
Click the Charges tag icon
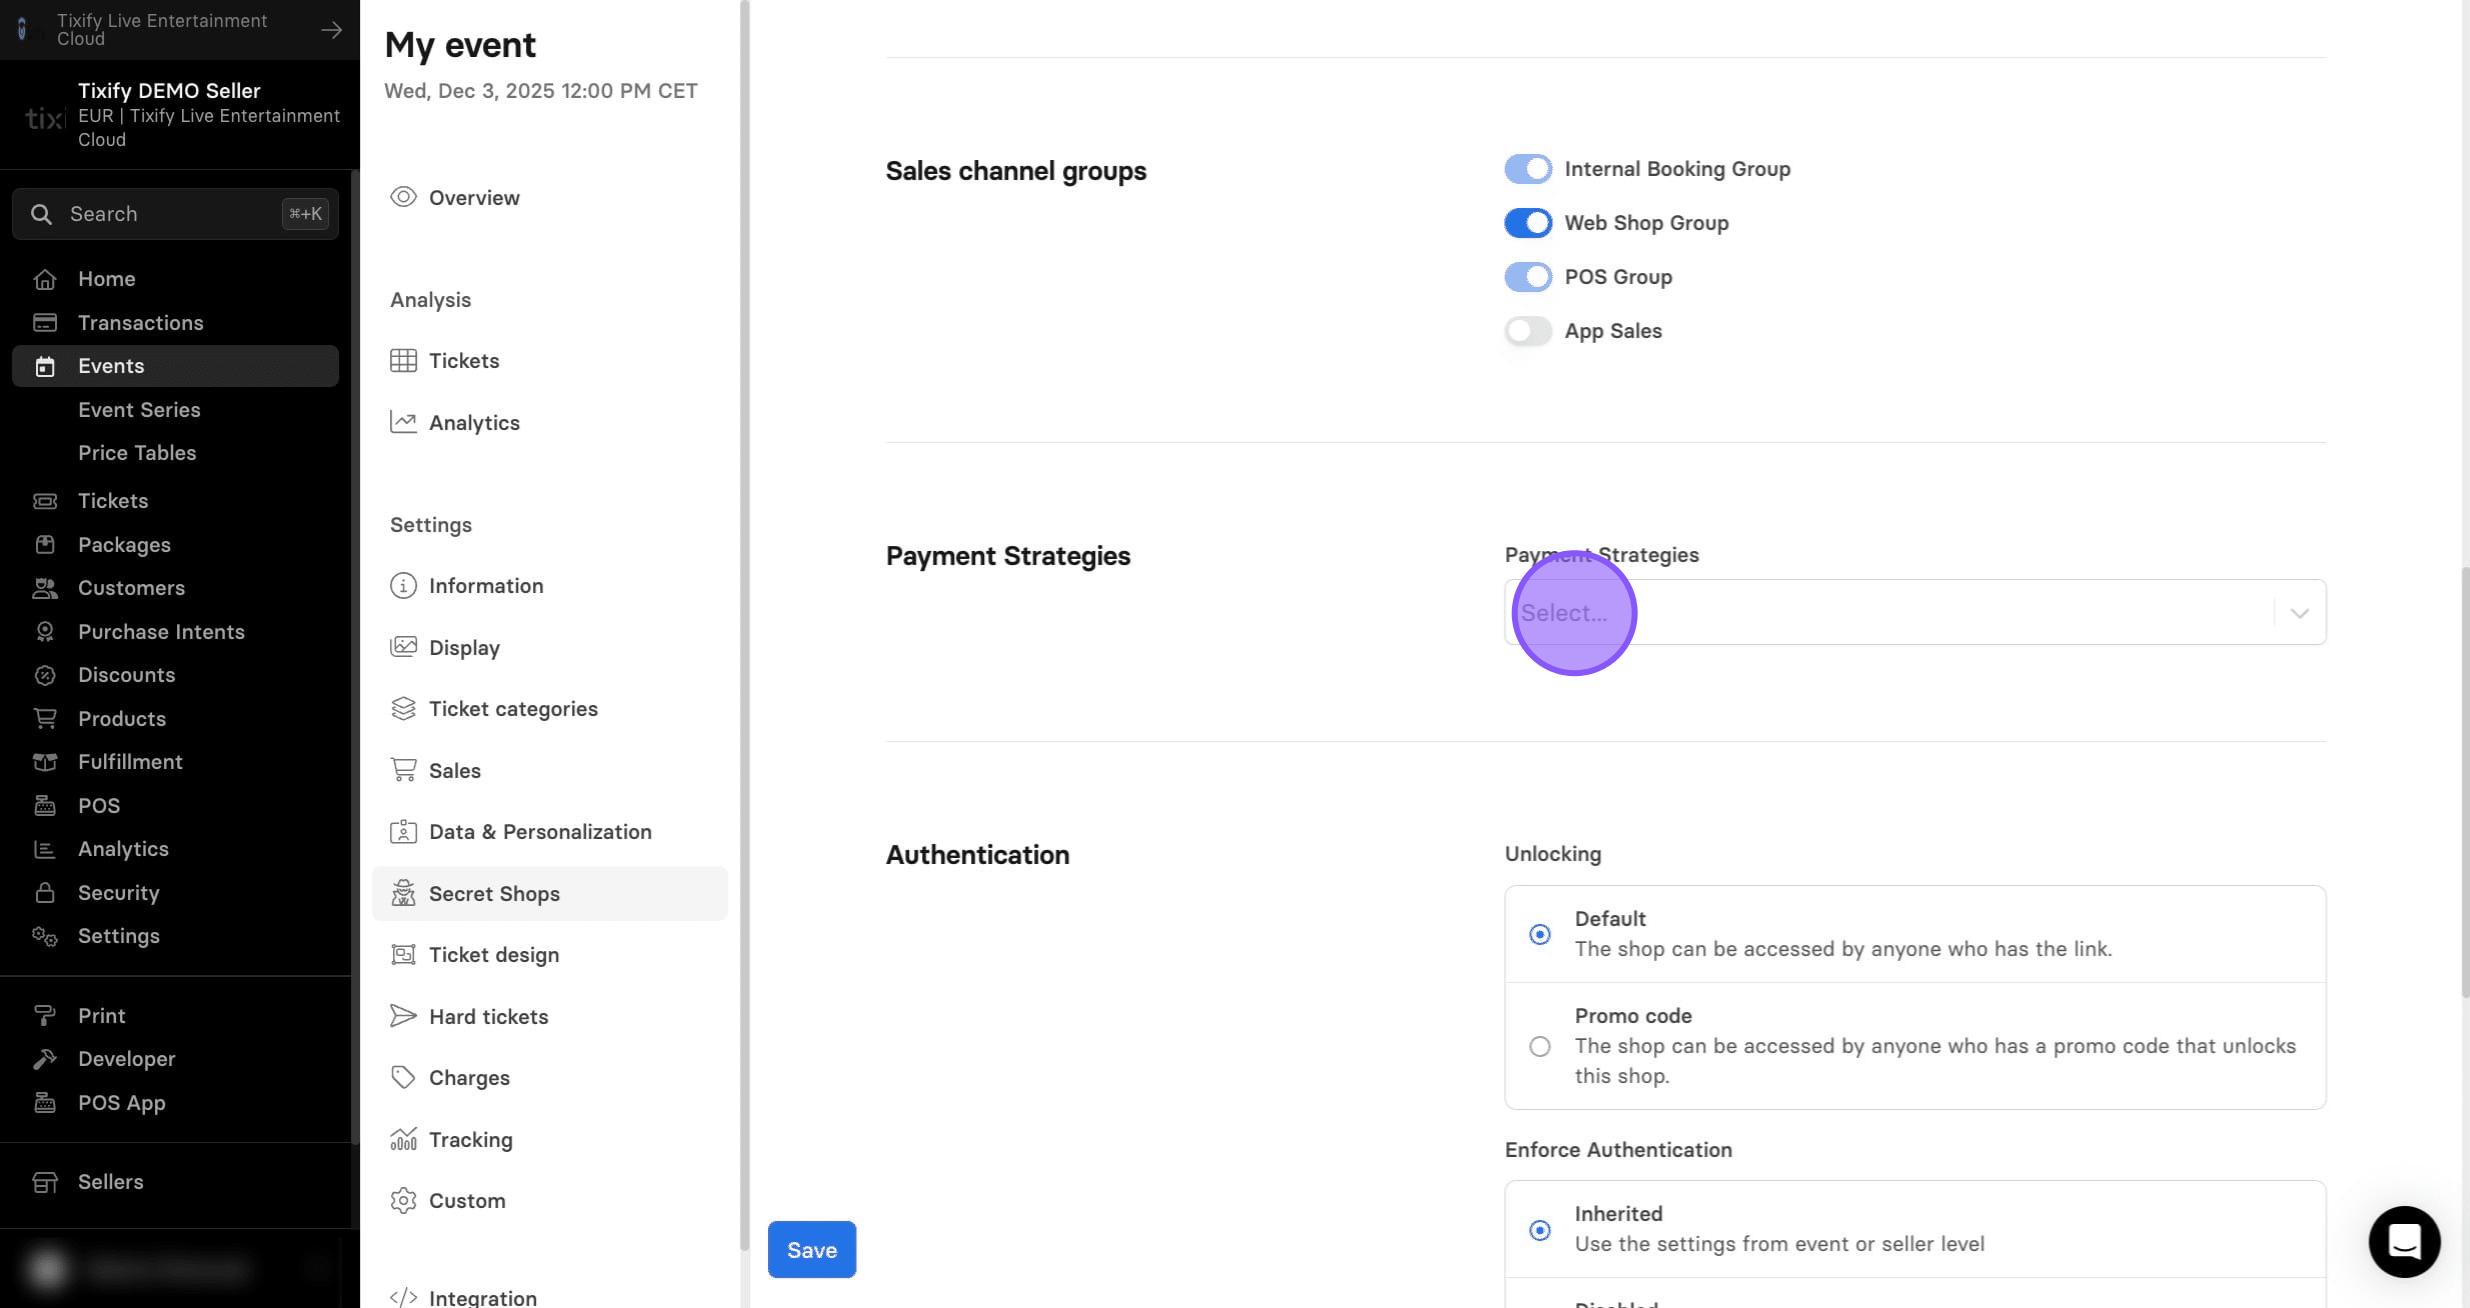403,1078
